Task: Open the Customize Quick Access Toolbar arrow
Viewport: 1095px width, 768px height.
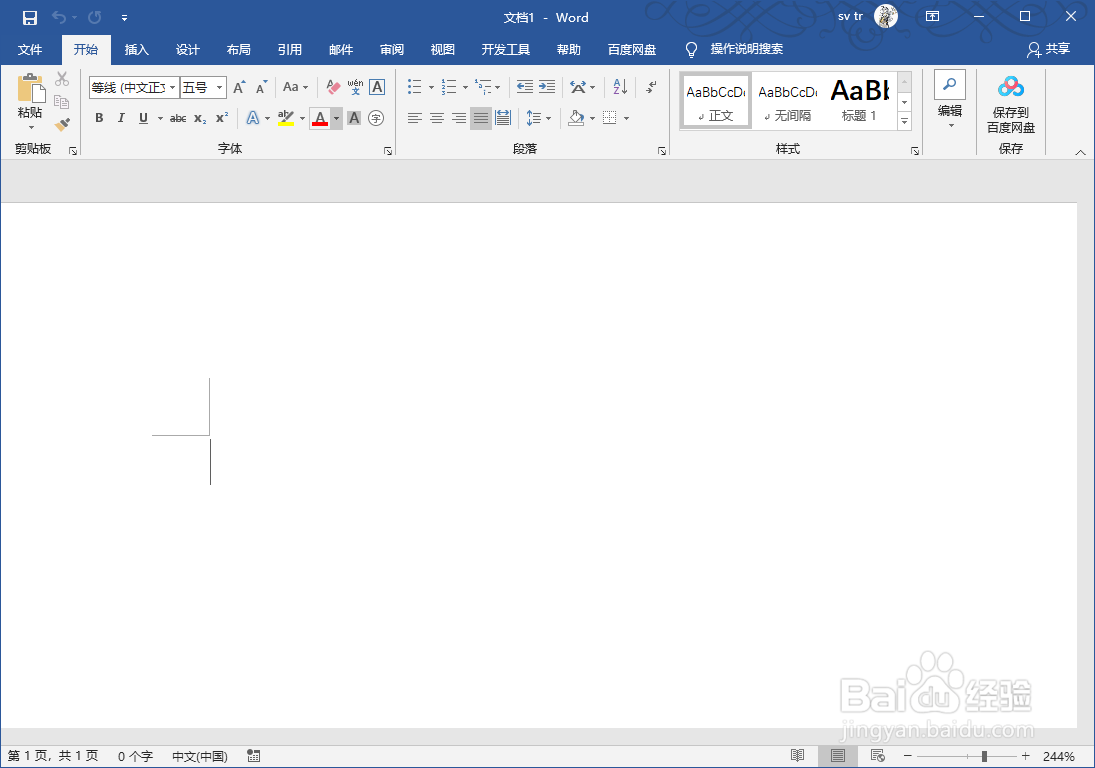Action: tap(124, 18)
